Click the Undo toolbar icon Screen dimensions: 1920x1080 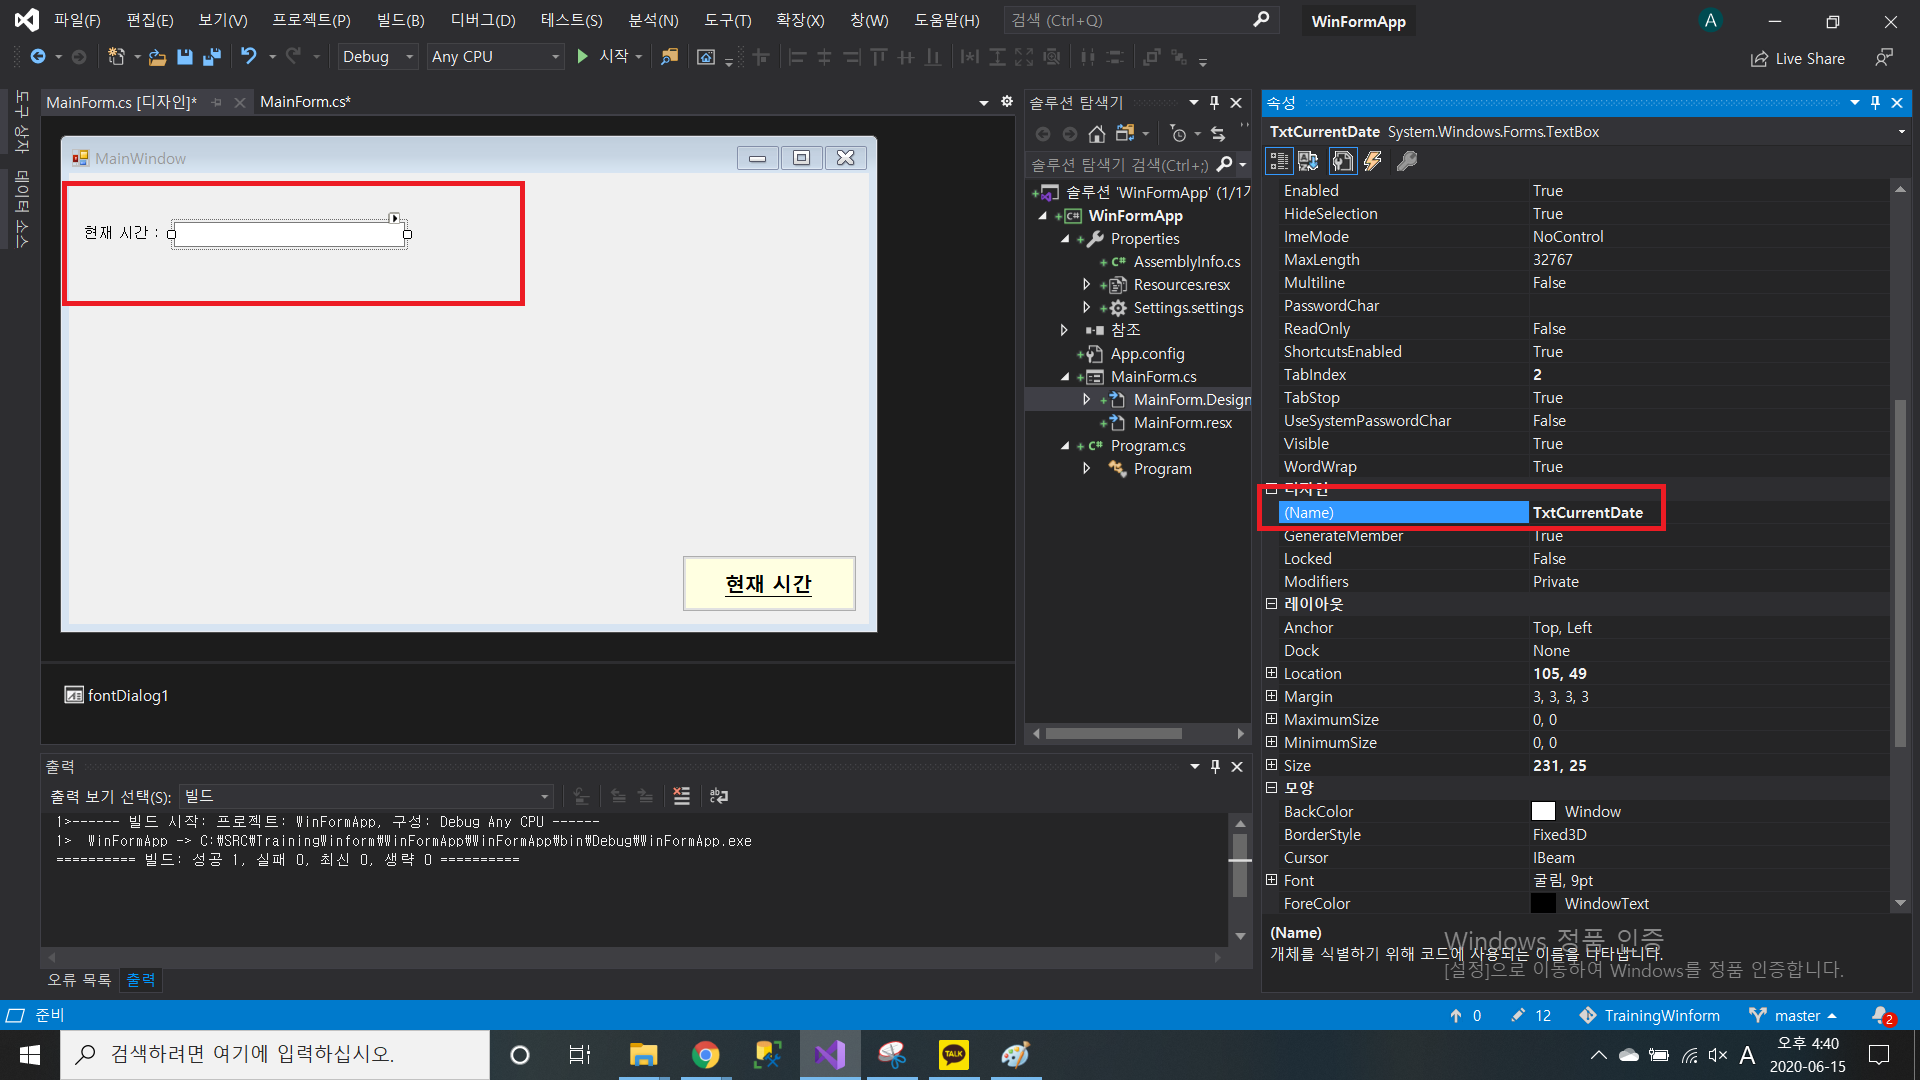coord(249,57)
